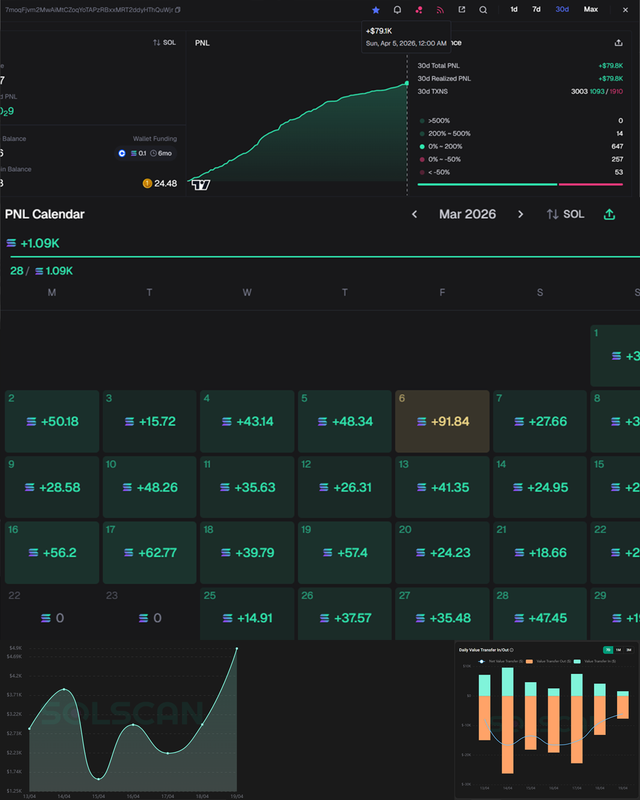Go to previous month in PNL Calendar
The height and width of the screenshot is (800, 640).
pyautogui.click(x=414, y=214)
